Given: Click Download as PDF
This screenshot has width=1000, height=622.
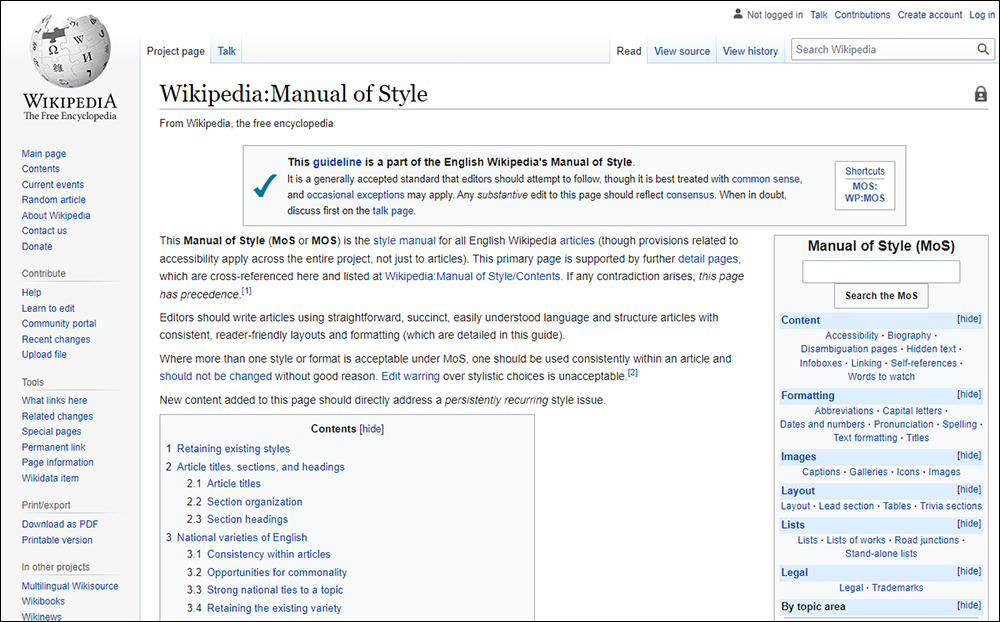Looking at the screenshot, I should coord(60,524).
